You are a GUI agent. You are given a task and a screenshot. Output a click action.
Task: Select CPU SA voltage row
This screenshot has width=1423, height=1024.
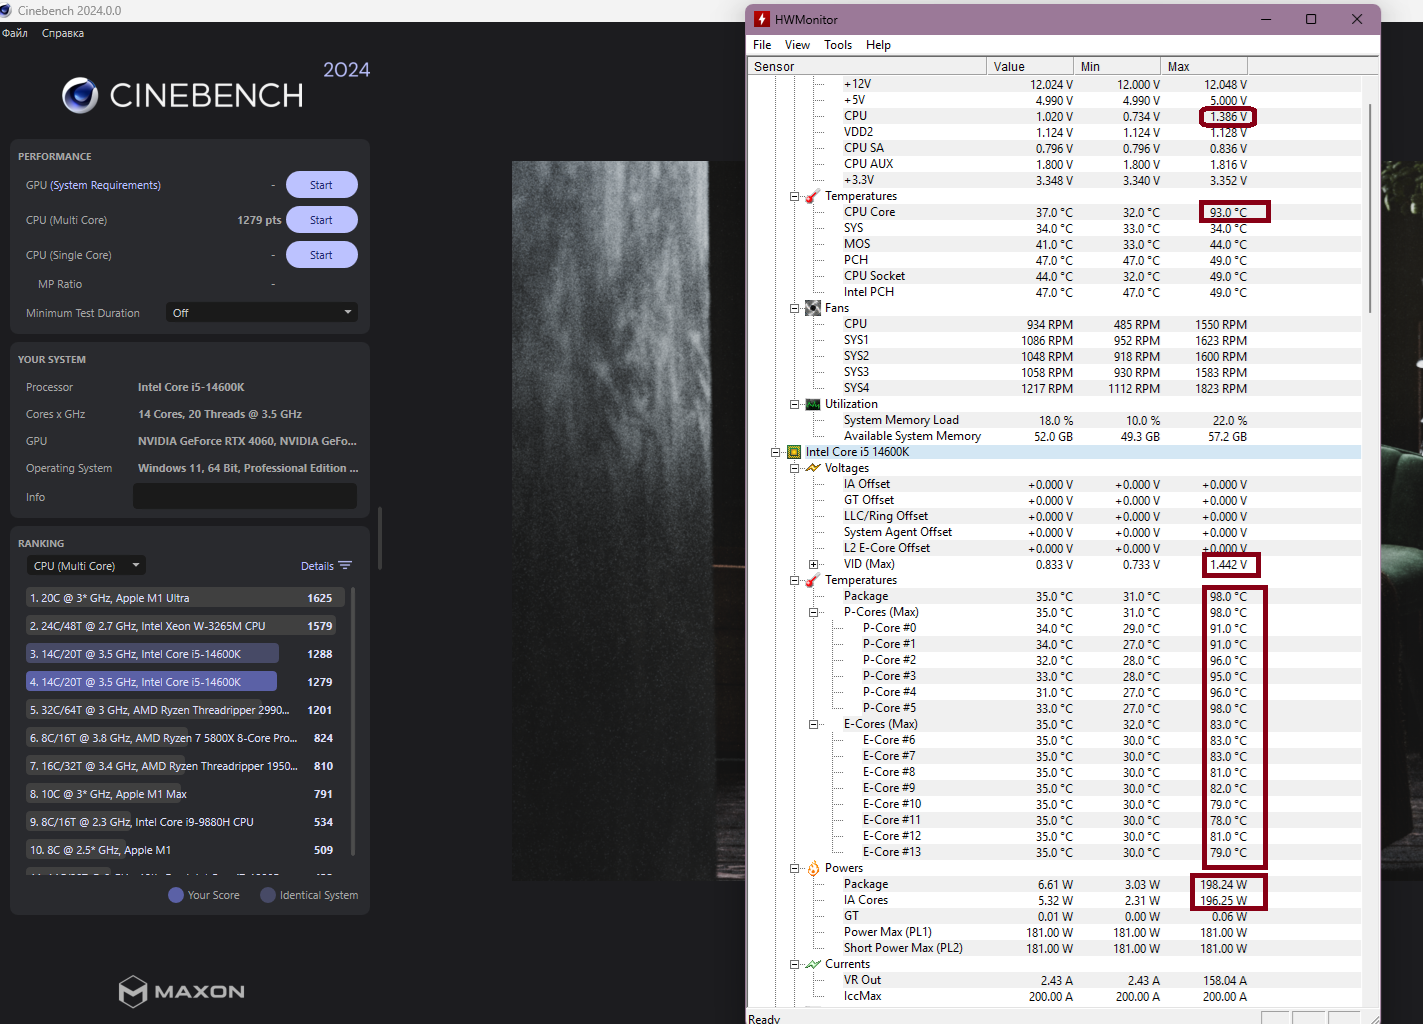1054,148
